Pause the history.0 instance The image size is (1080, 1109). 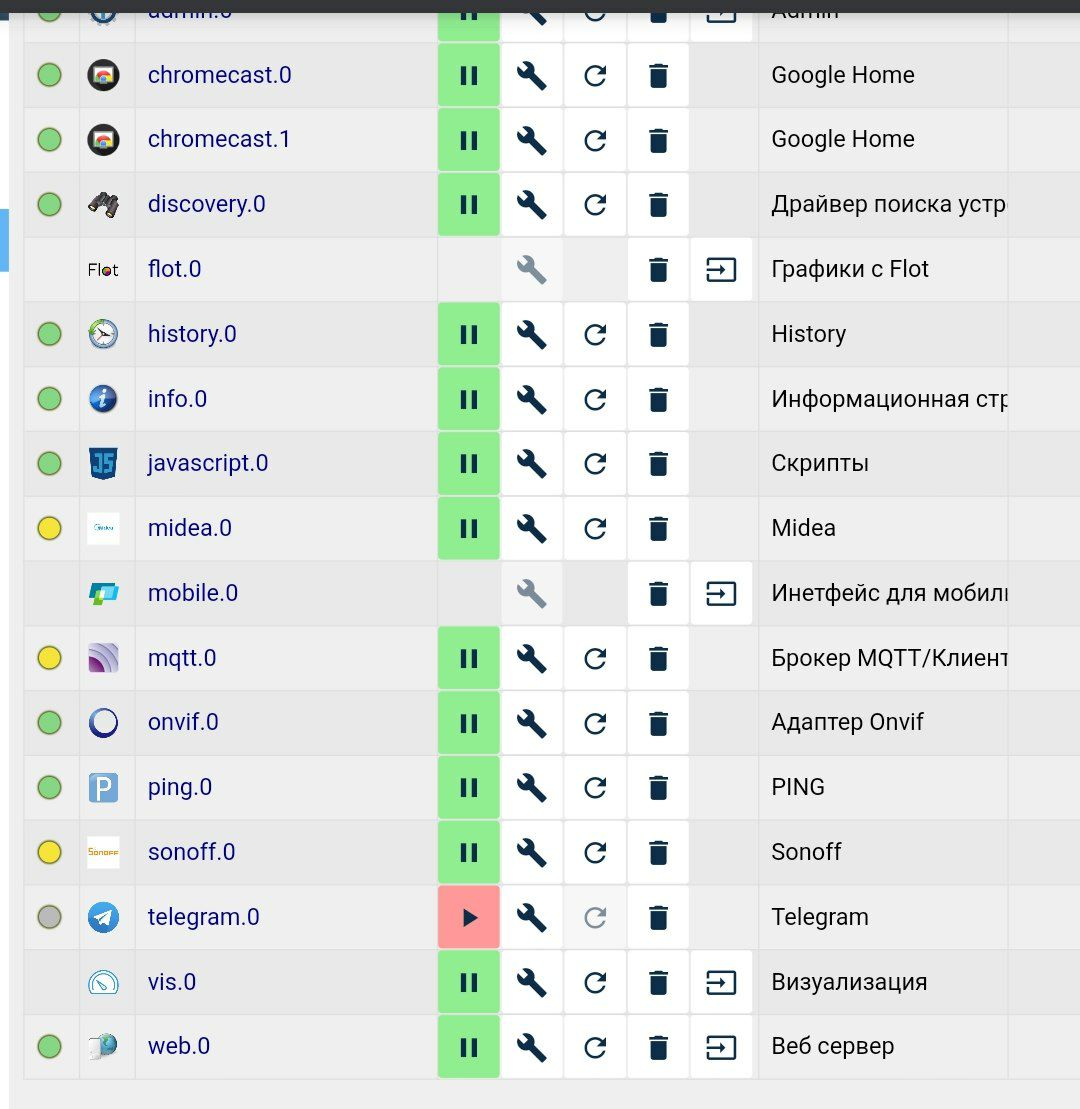pyautogui.click(x=469, y=334)
